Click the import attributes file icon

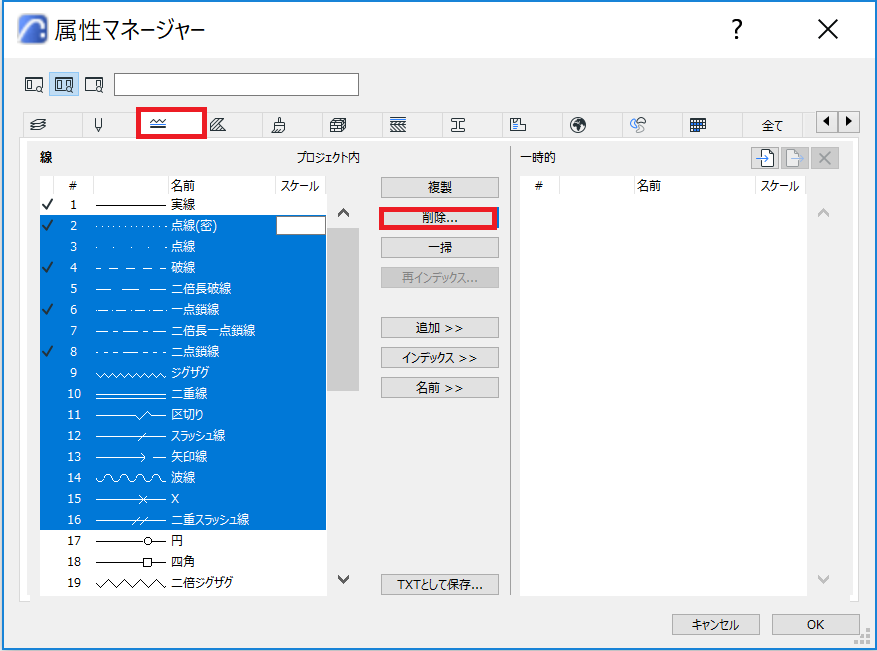(x=765, y=158)
